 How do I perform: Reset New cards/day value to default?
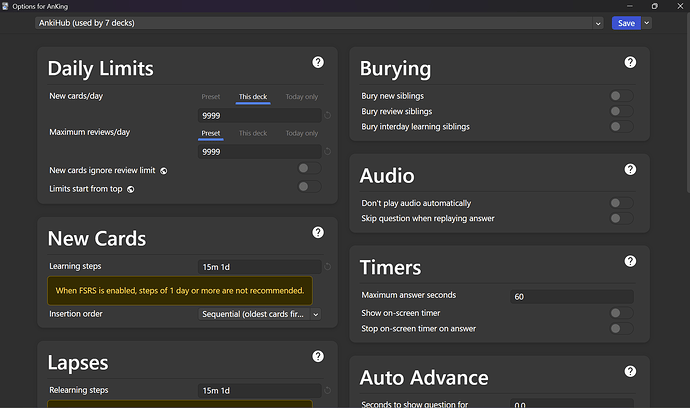click(328, 116)
